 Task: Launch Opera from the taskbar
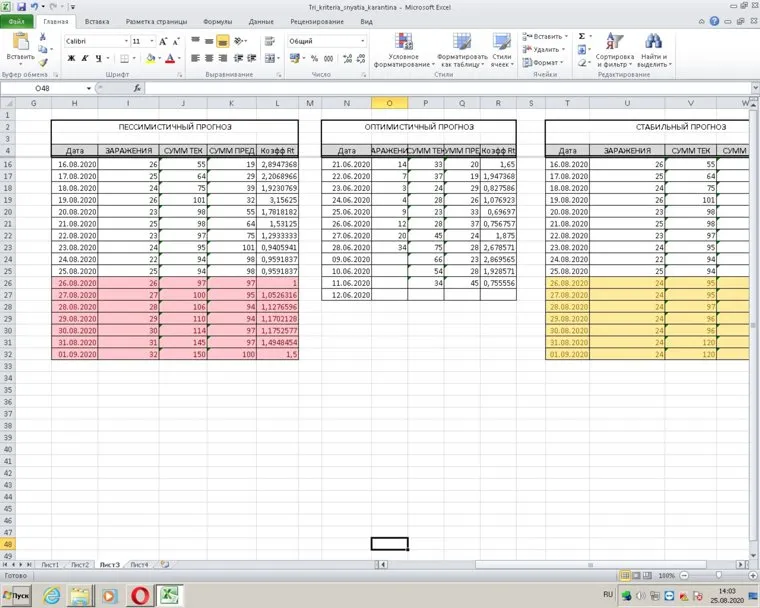coord(140,596)
